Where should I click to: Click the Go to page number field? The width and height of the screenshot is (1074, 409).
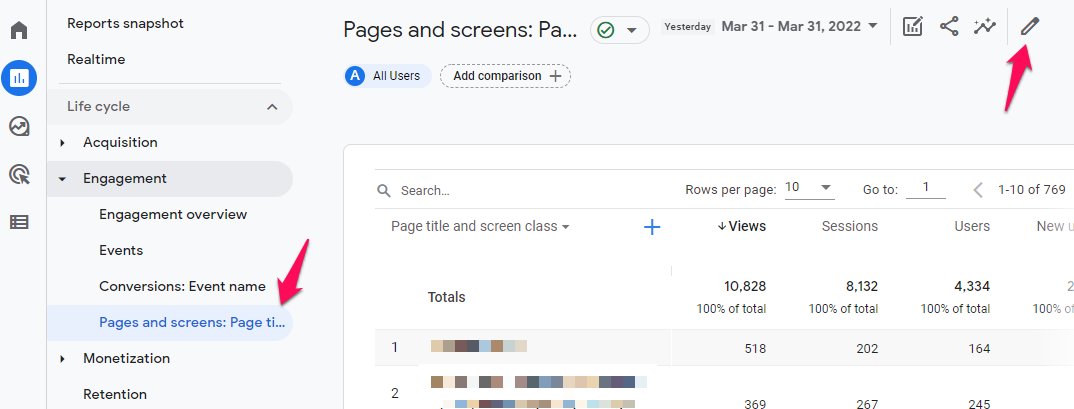(x=925, y=188)
